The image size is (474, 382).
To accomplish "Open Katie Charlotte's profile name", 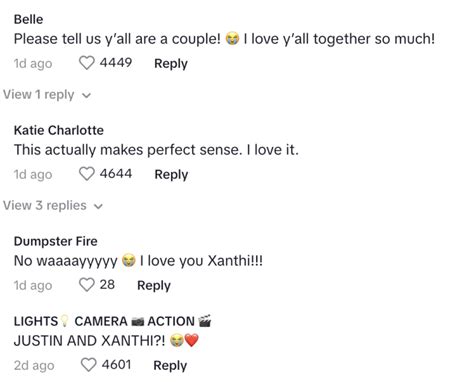I will 59,130.
